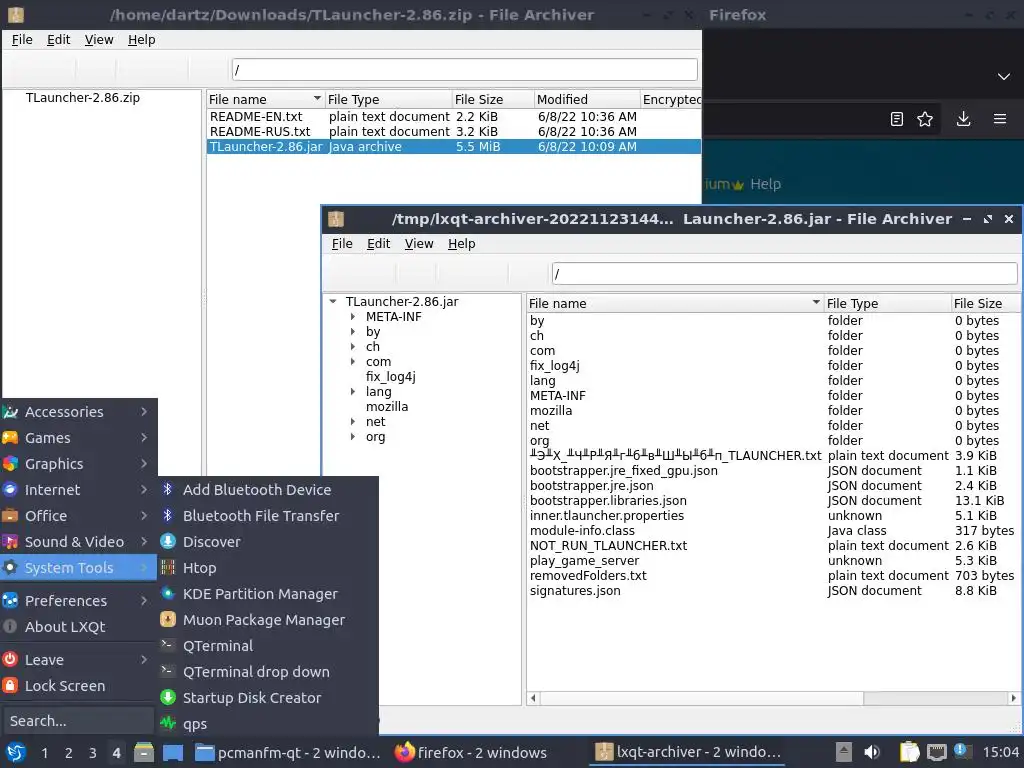Toggle Firefox's reader view icon
The image size is (1024, 768).
tap(897, 119)
